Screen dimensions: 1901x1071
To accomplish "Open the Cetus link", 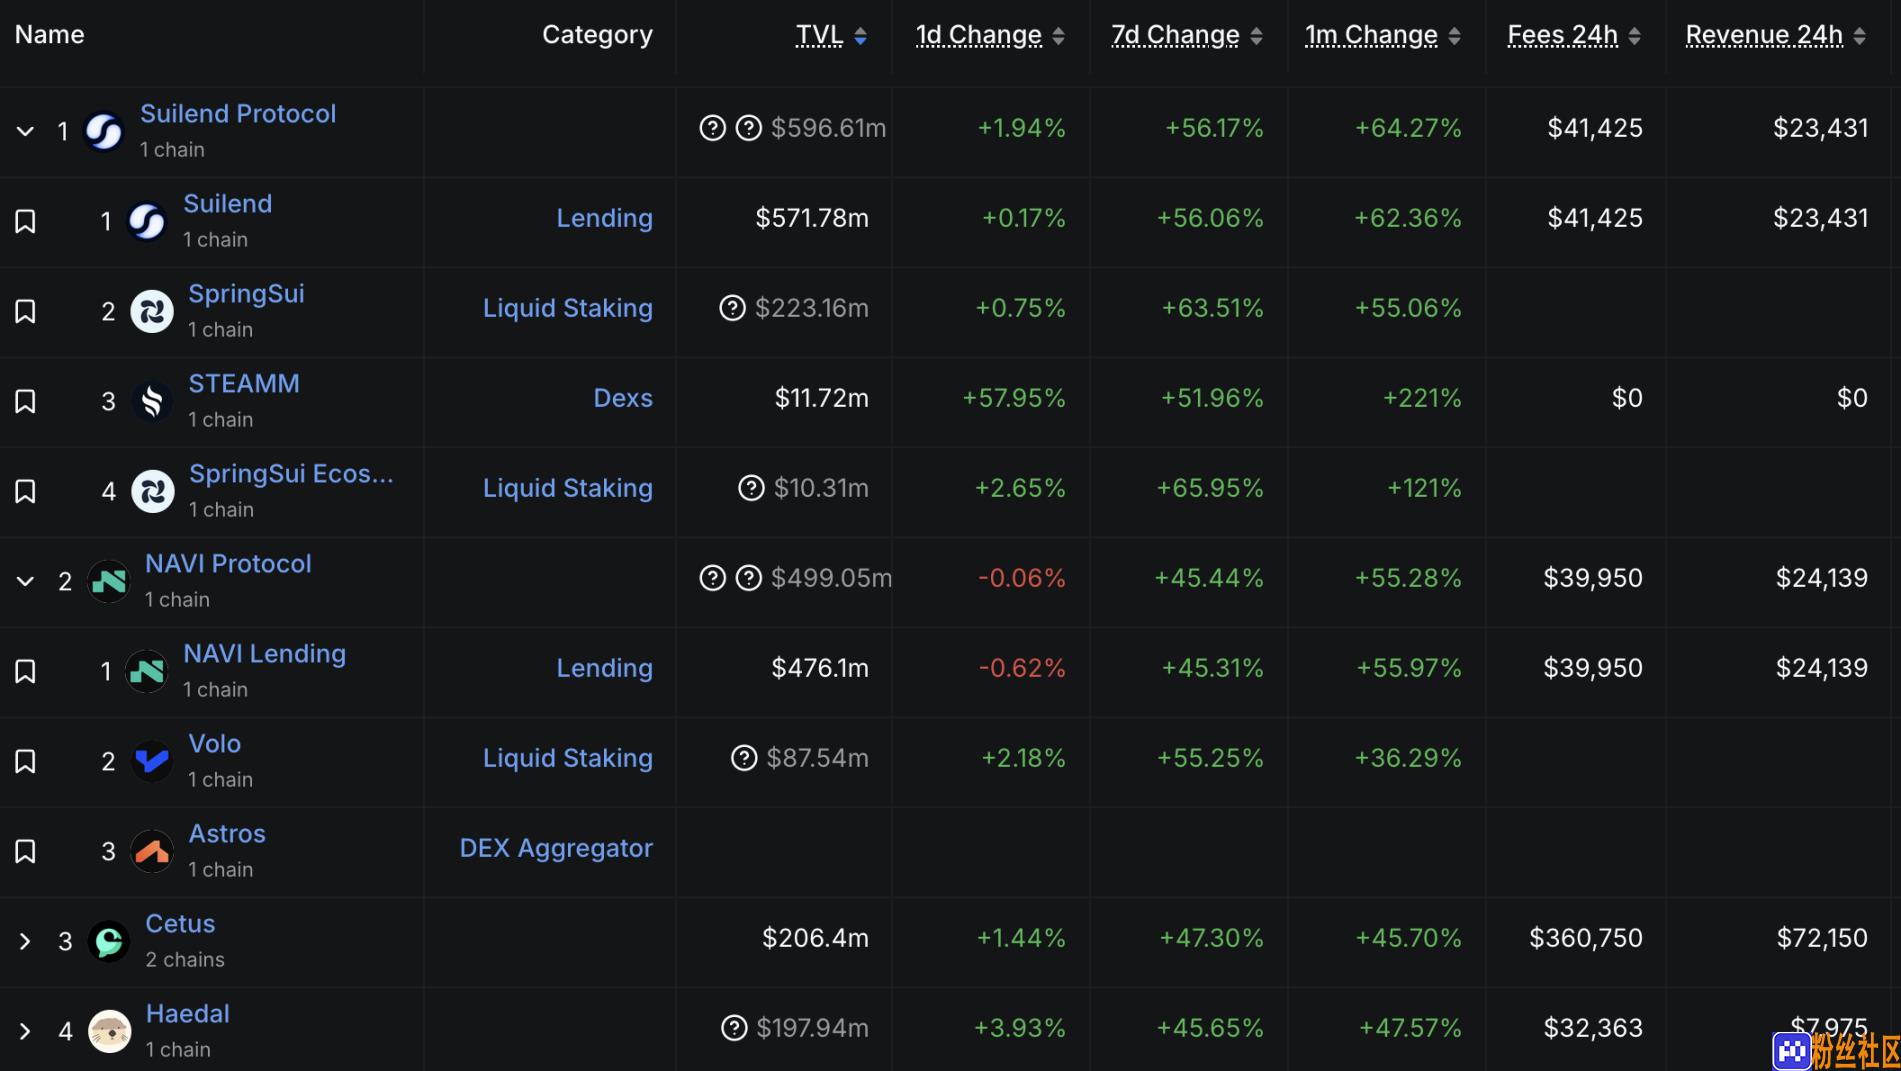I will (180, 924).
